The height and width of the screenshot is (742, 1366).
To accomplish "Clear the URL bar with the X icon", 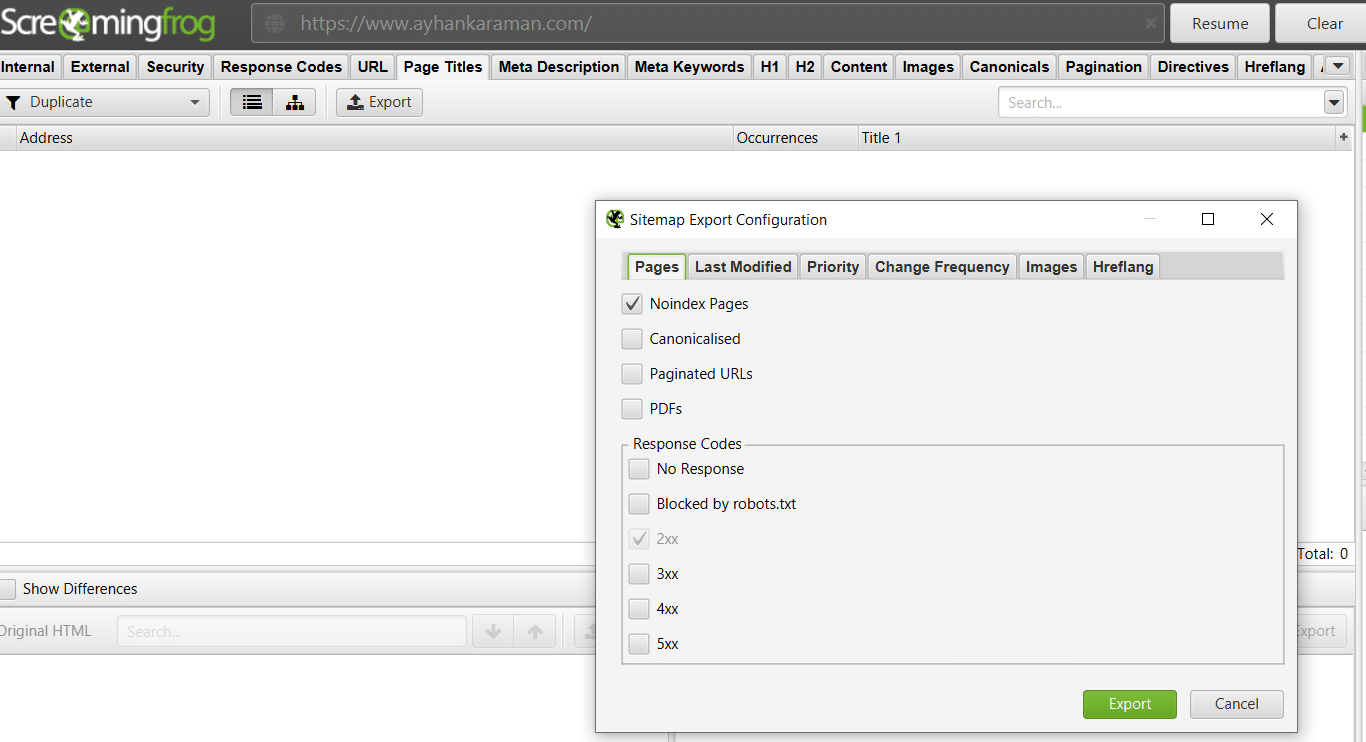I will [1151, 23].
